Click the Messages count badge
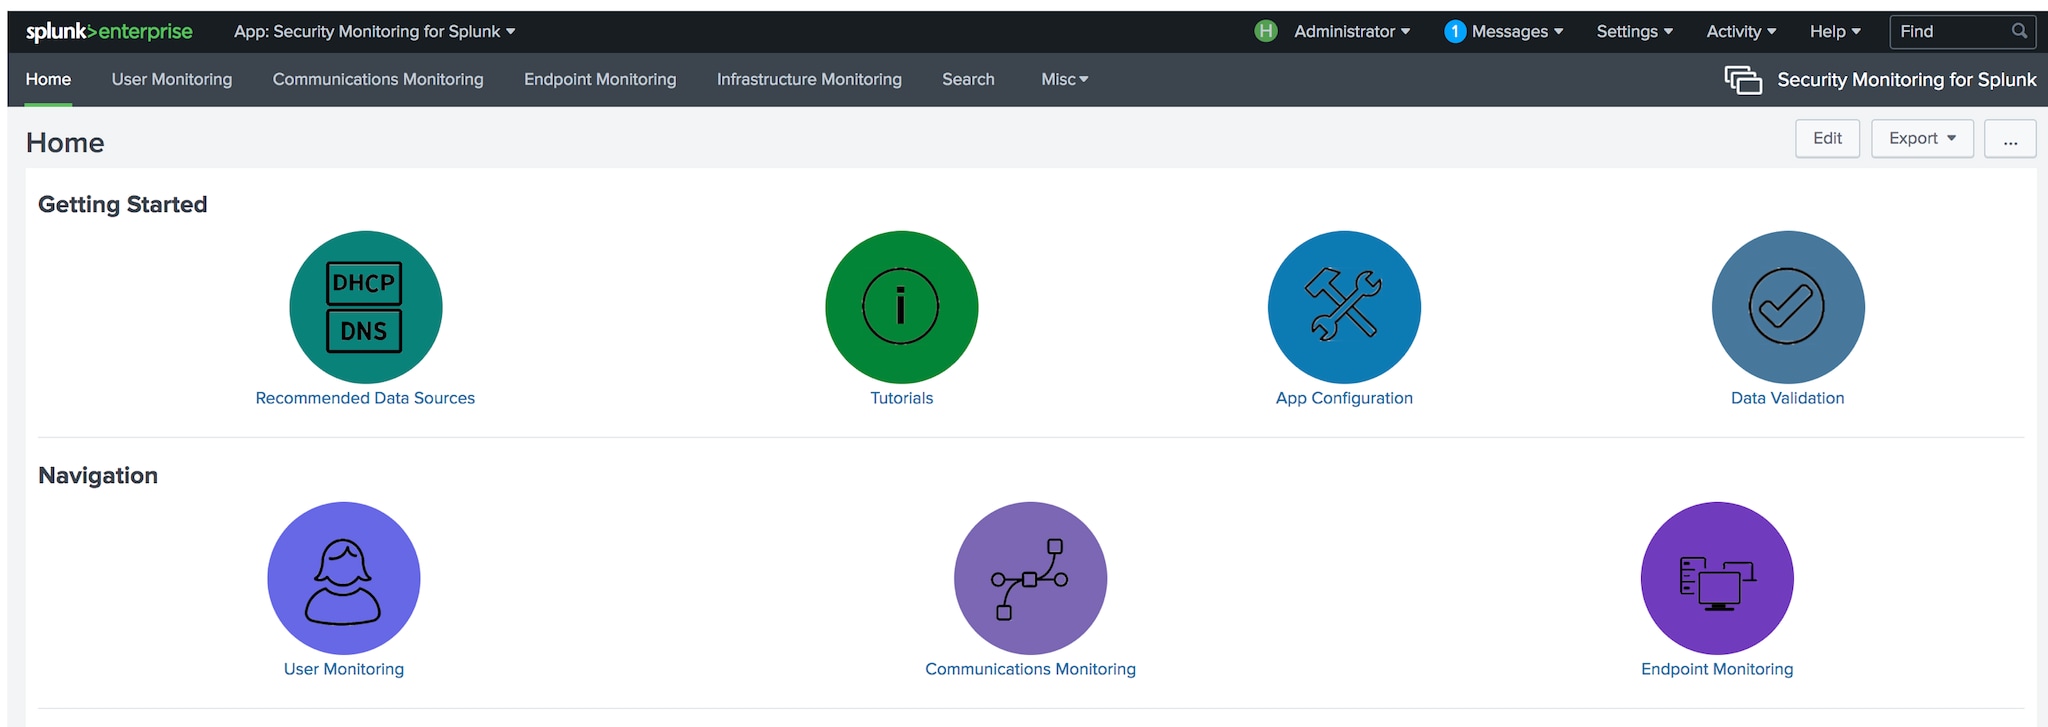 pyautogui.click(x=1455, y=31)
